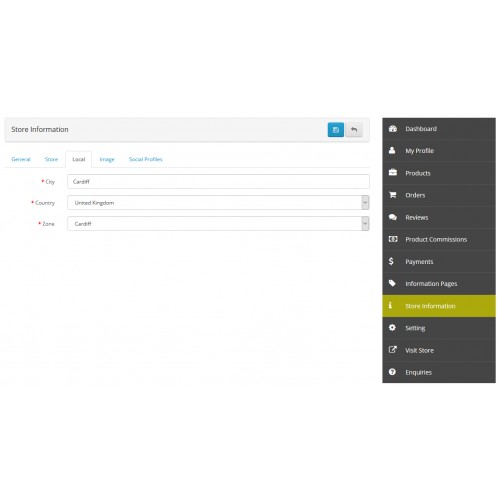Select the Image tab
Viewport: 500px width, 500px height.
click(107, 159)
